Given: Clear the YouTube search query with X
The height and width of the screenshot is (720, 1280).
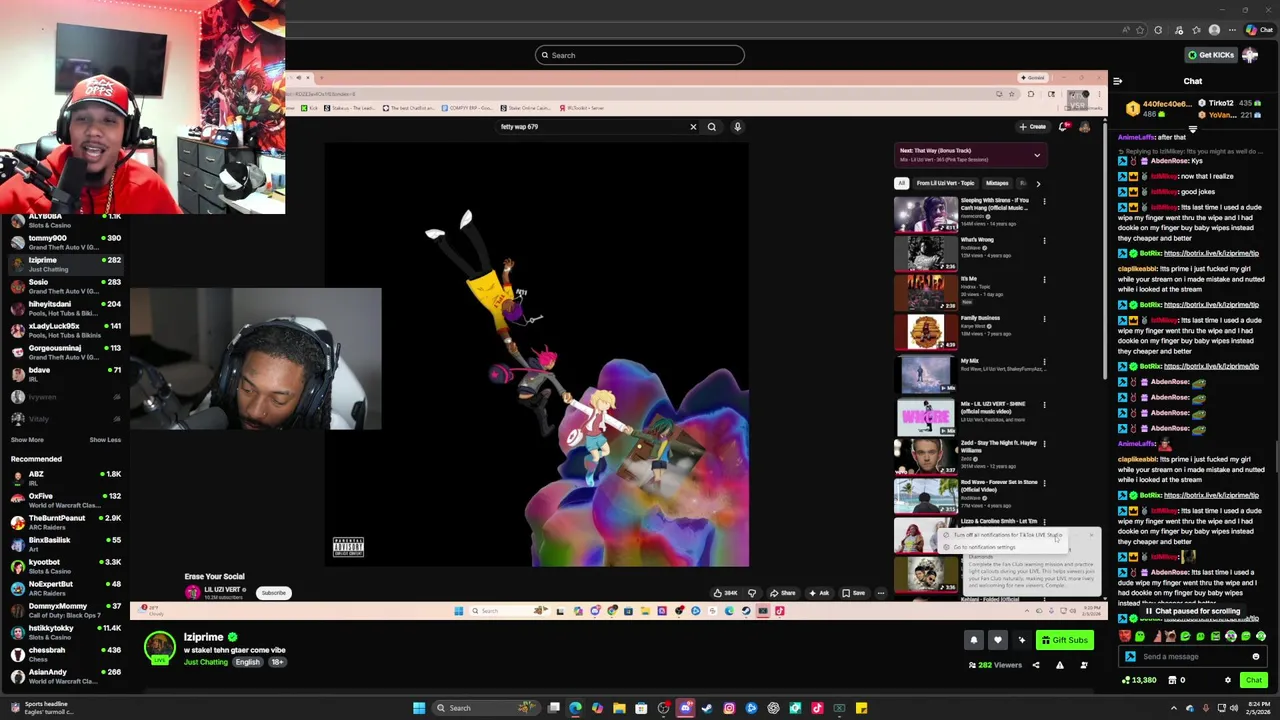Looking at the screenshot, I should 693,127.
